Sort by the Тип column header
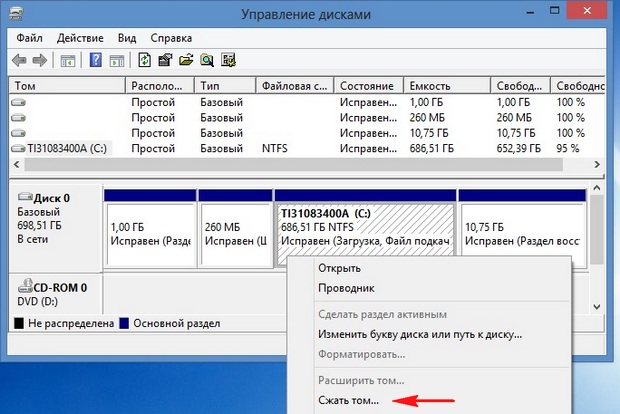The height and width of the screenshot is (414, 620). (225, 86)
